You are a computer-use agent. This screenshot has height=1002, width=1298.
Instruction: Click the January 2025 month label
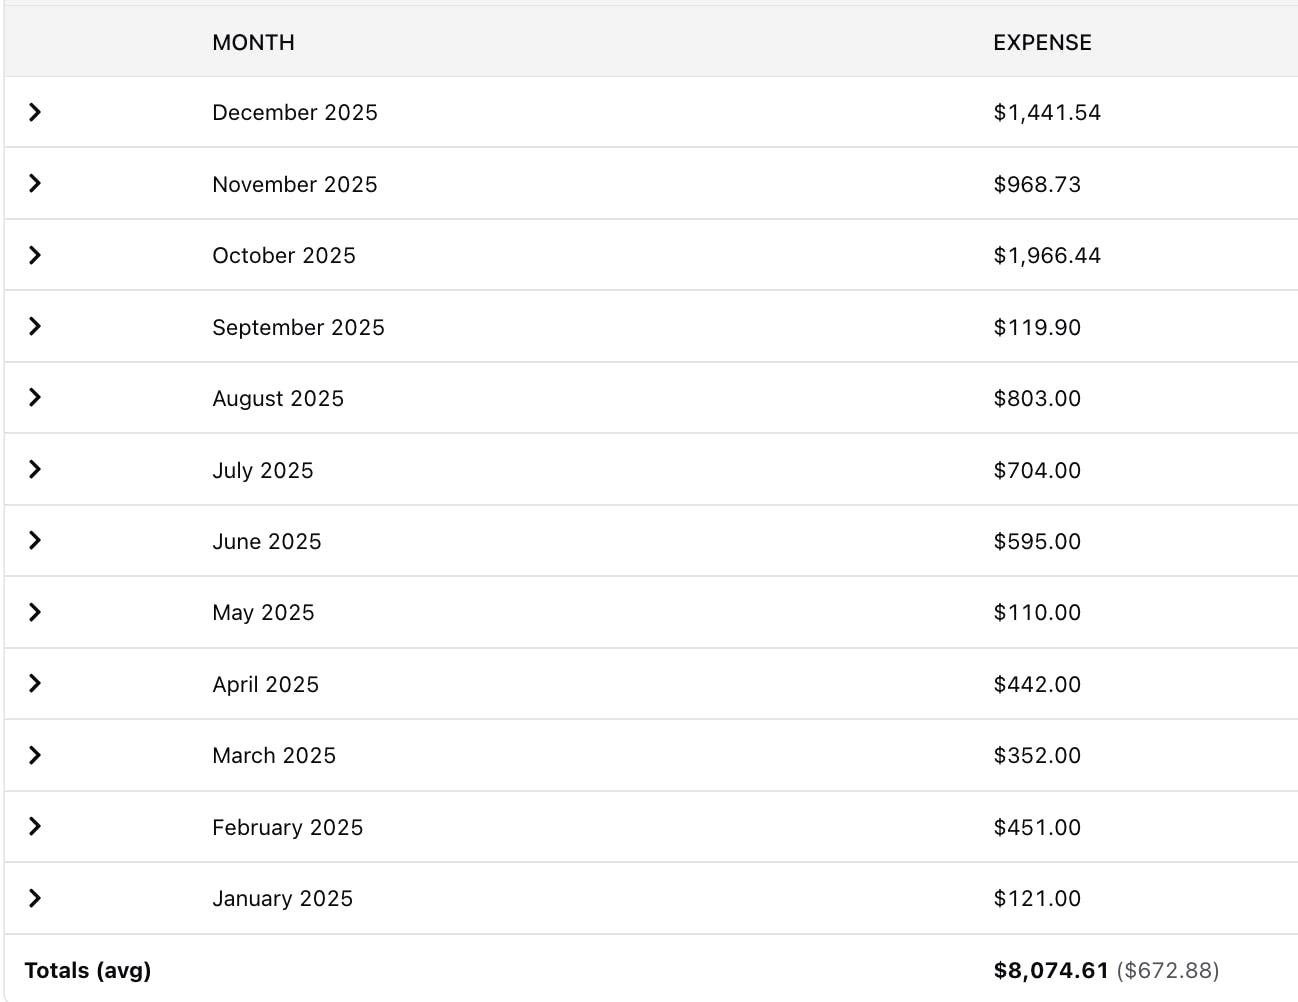point(282,898)
